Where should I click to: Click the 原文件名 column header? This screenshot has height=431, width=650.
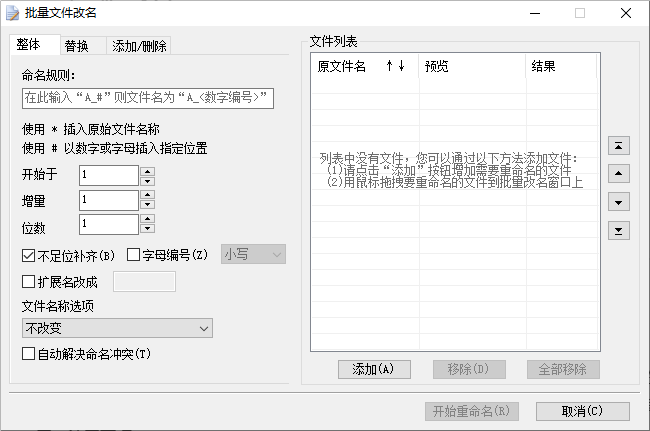tap(365, 66)
